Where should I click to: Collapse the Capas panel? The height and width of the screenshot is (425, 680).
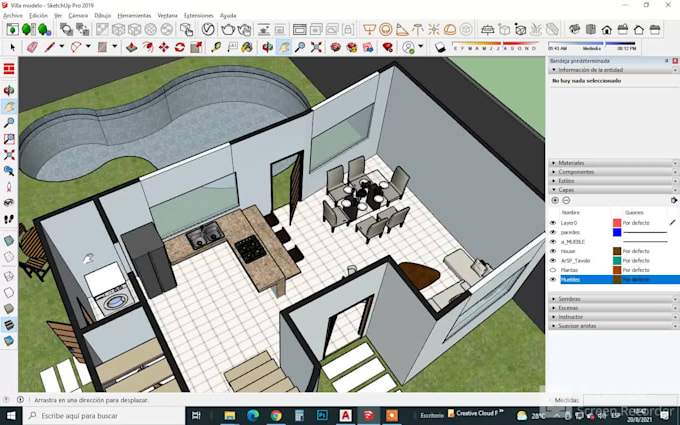coord(614,190)
